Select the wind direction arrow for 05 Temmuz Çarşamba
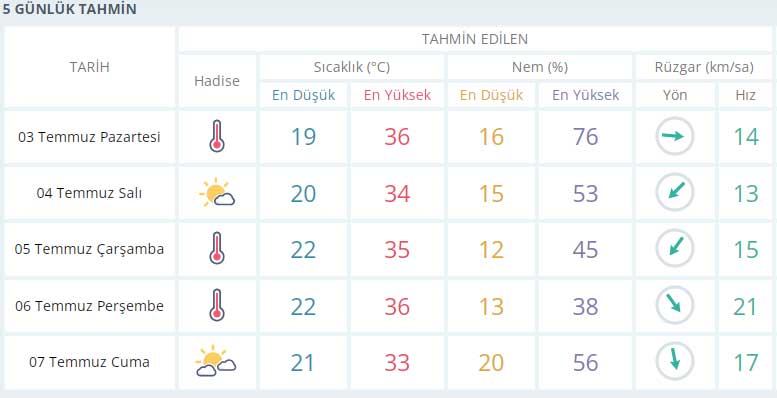Screen dimensions: 777x398 coord(675,249)
